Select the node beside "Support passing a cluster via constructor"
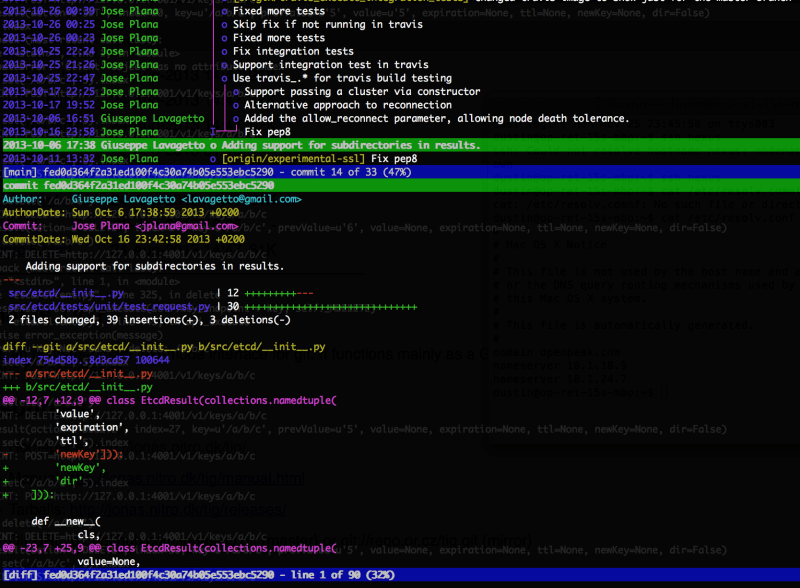The height and width of the screenshot is (588, 800). click(x=235, y=91)
